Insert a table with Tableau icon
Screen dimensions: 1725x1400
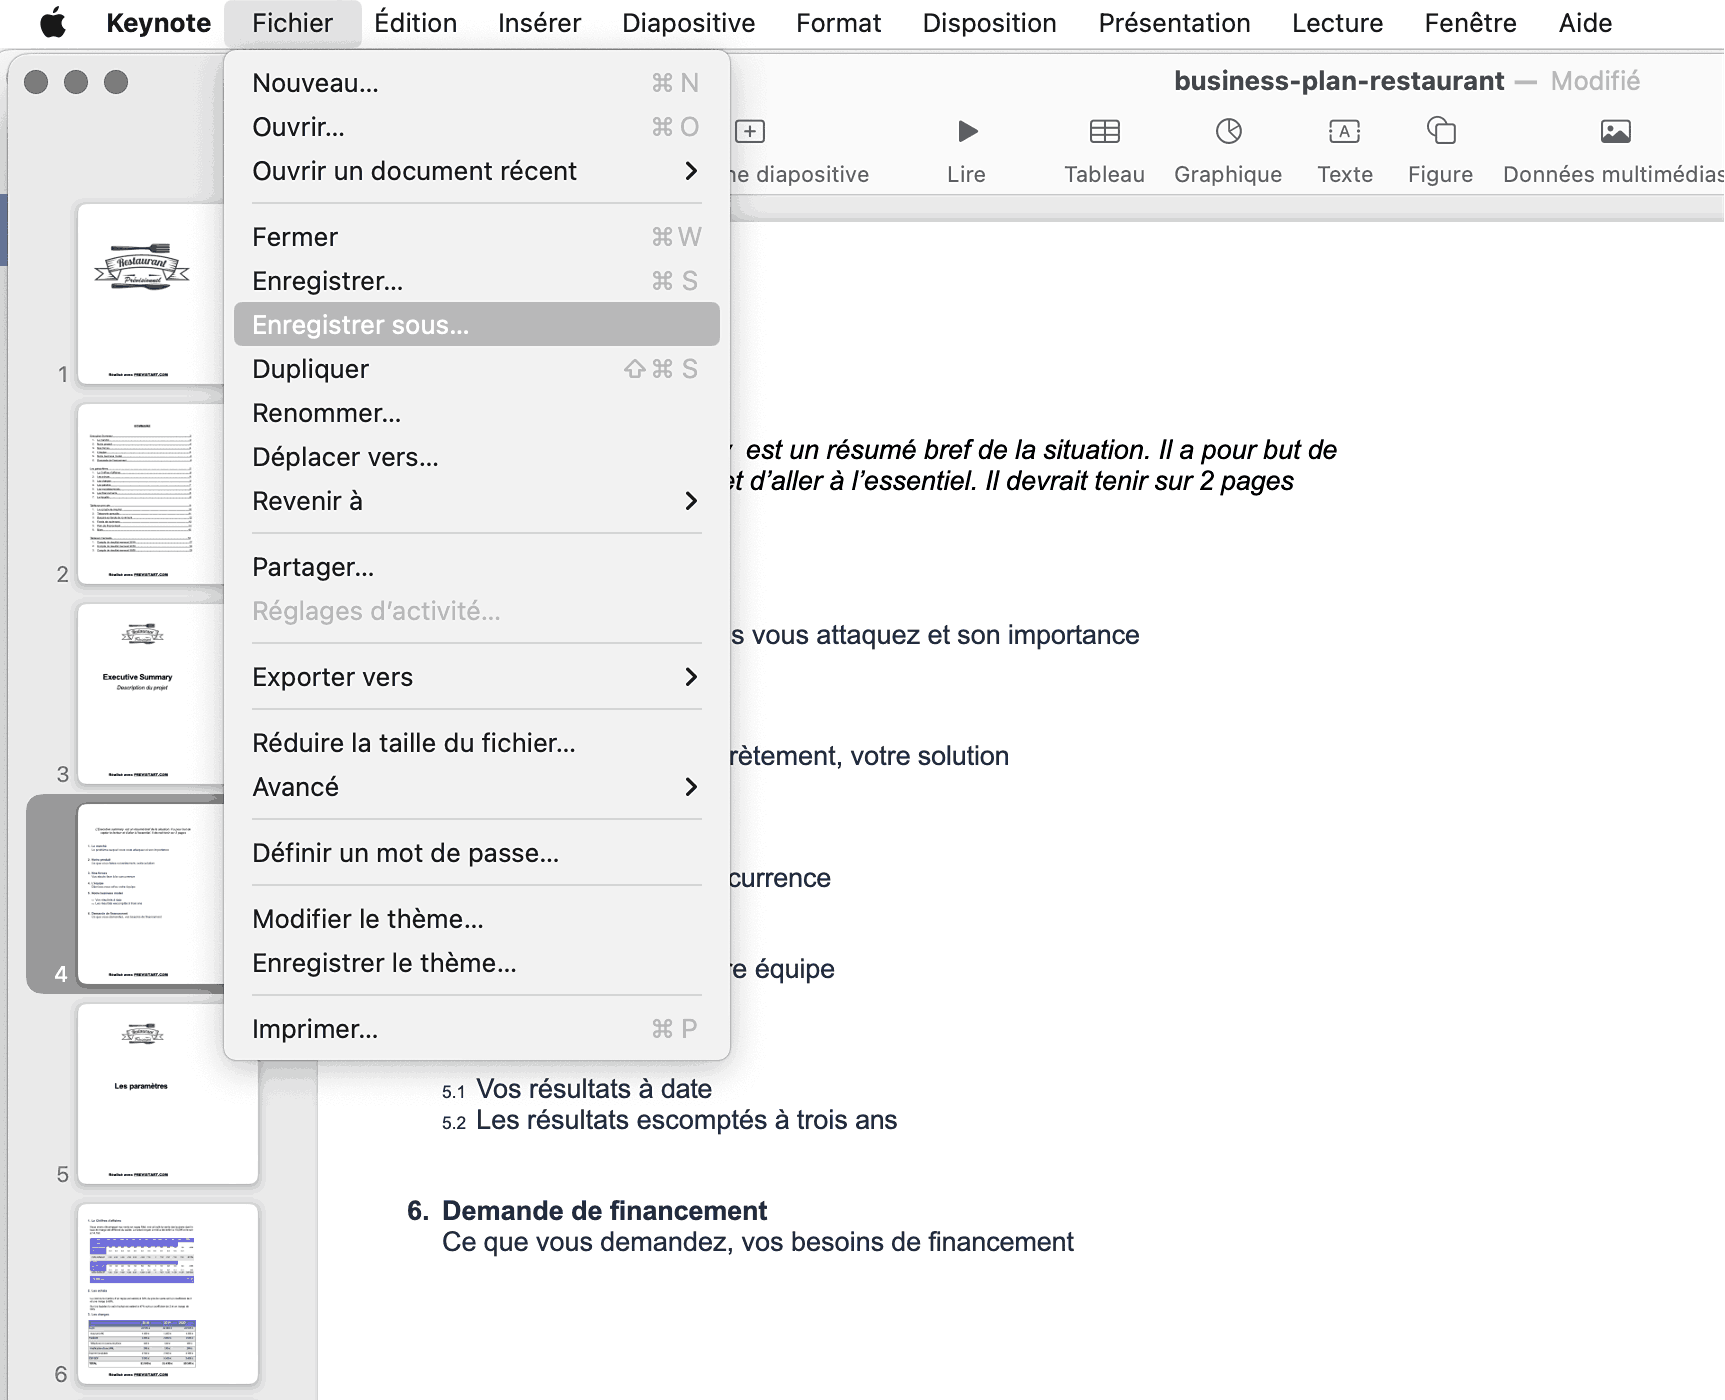pyautogui.click(x=1104, y=131)
